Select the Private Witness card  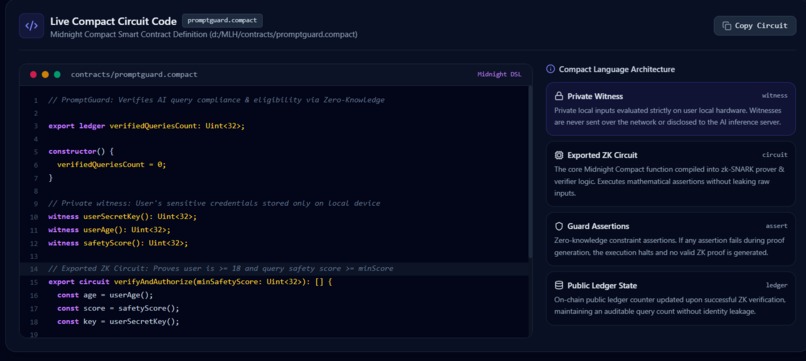point(670,109)
